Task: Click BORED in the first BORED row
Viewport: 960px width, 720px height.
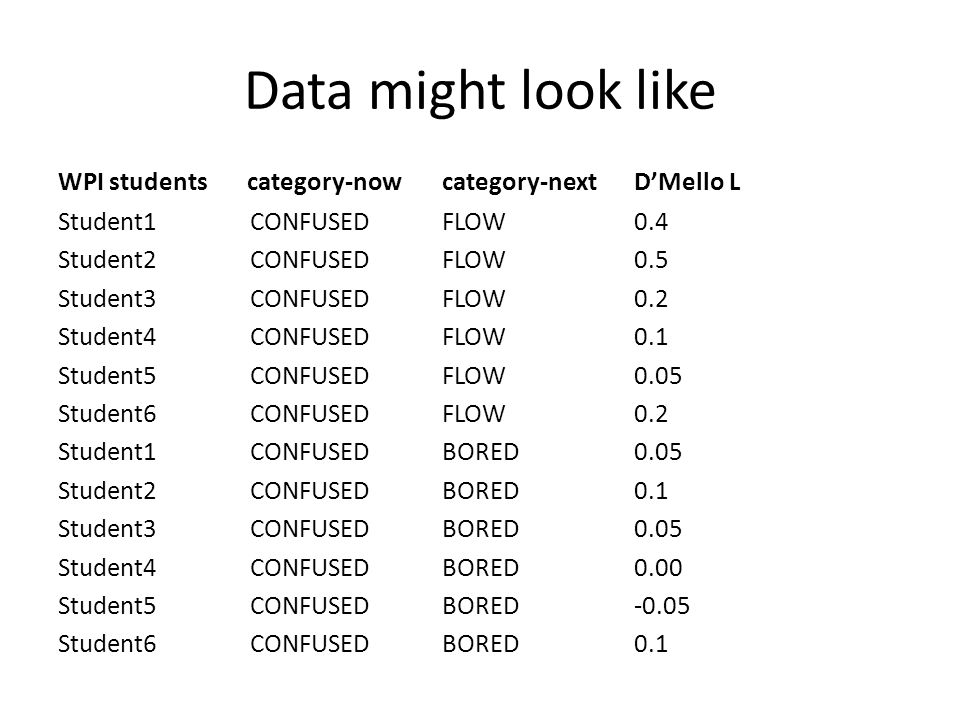Action: coord(481,452)
